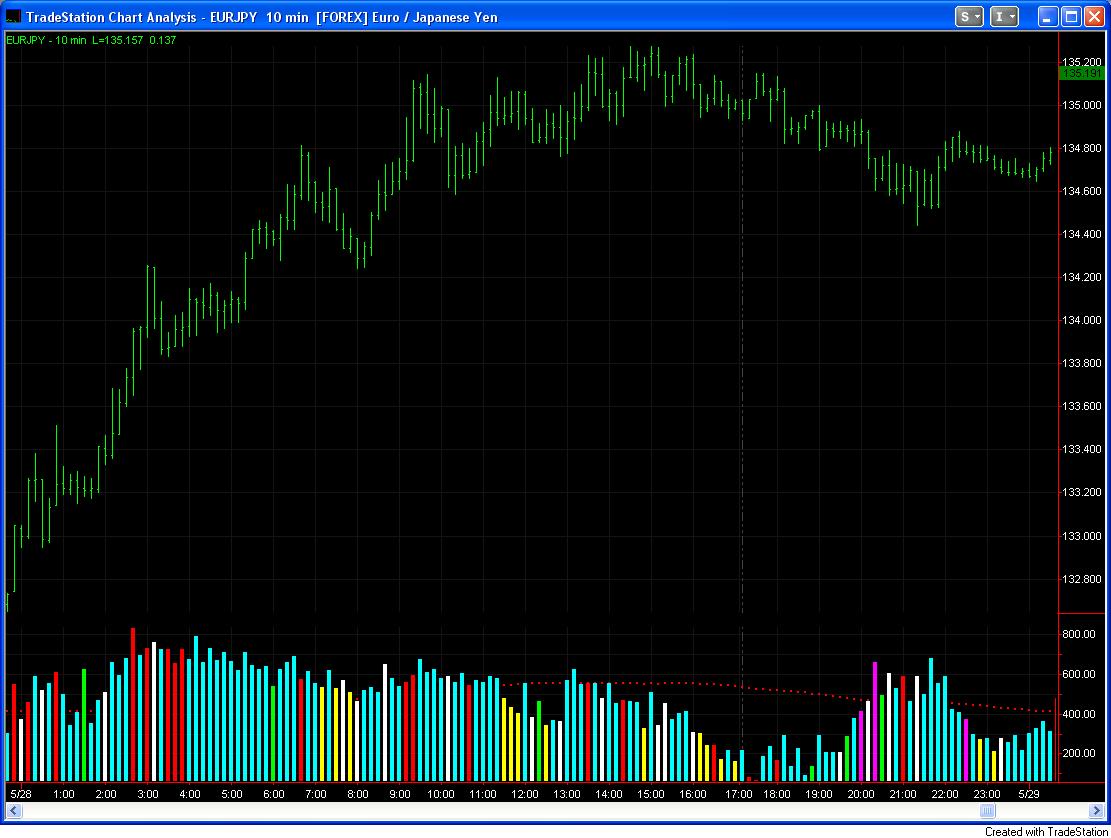The height and width of the screenshot is (838, 1111).
Task: Click the 400.00 volume axis label
Action: (x=1078, y=713)
